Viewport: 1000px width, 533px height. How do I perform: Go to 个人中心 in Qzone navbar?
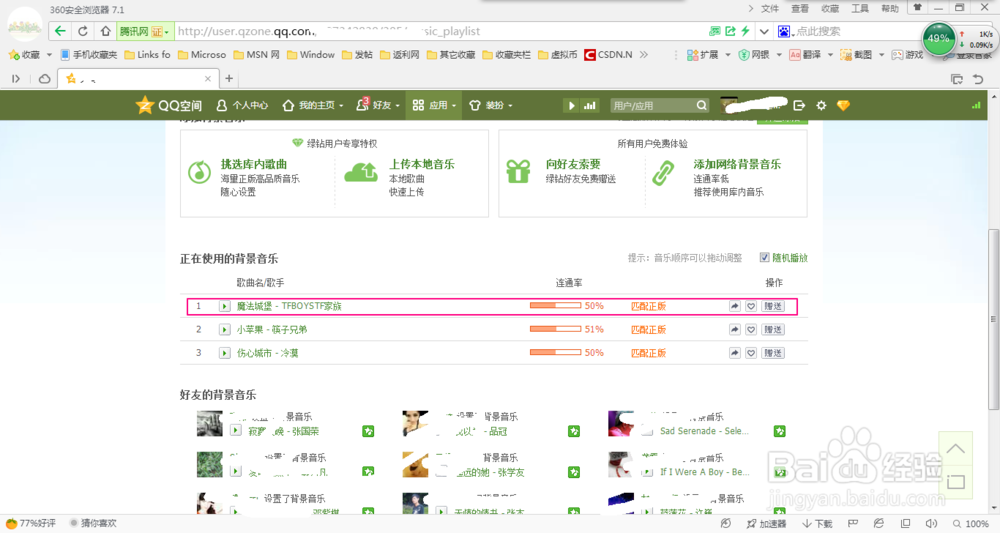pos(242,106)
